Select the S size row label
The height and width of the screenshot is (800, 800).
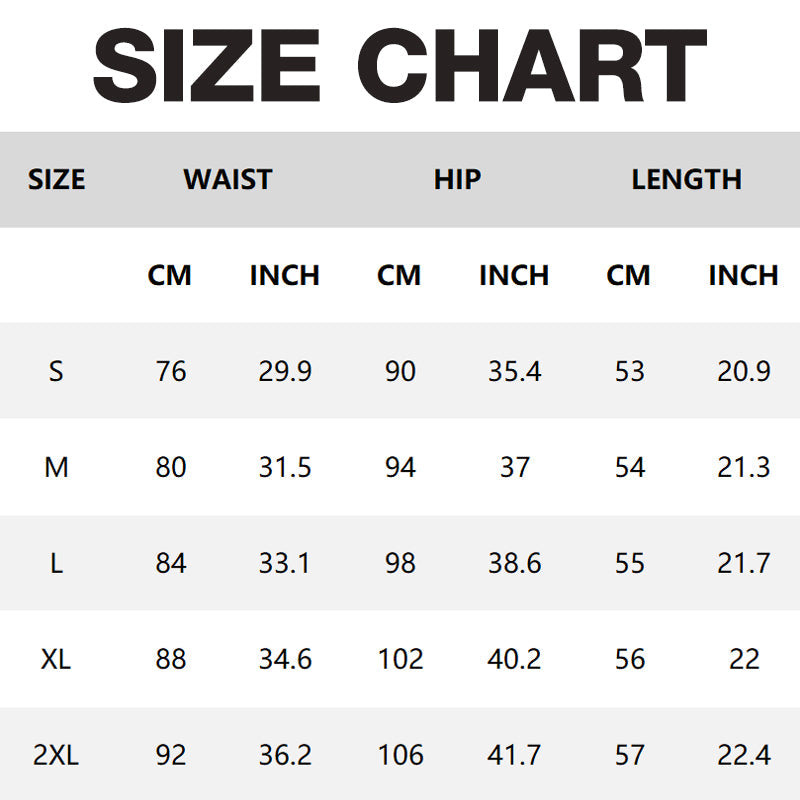56,371
